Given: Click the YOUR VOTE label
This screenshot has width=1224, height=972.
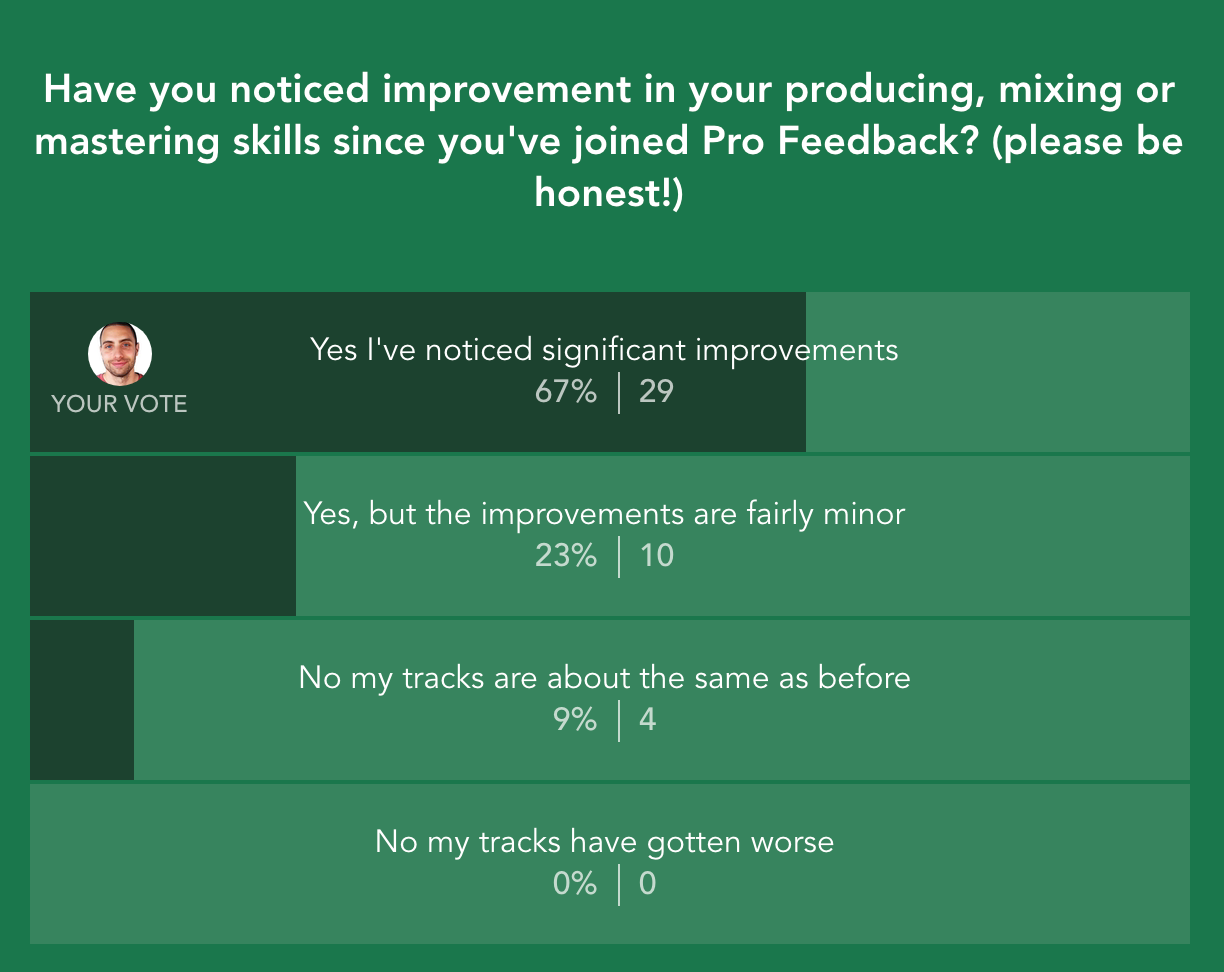Looking at the screenshot, I should click(120, 404).
